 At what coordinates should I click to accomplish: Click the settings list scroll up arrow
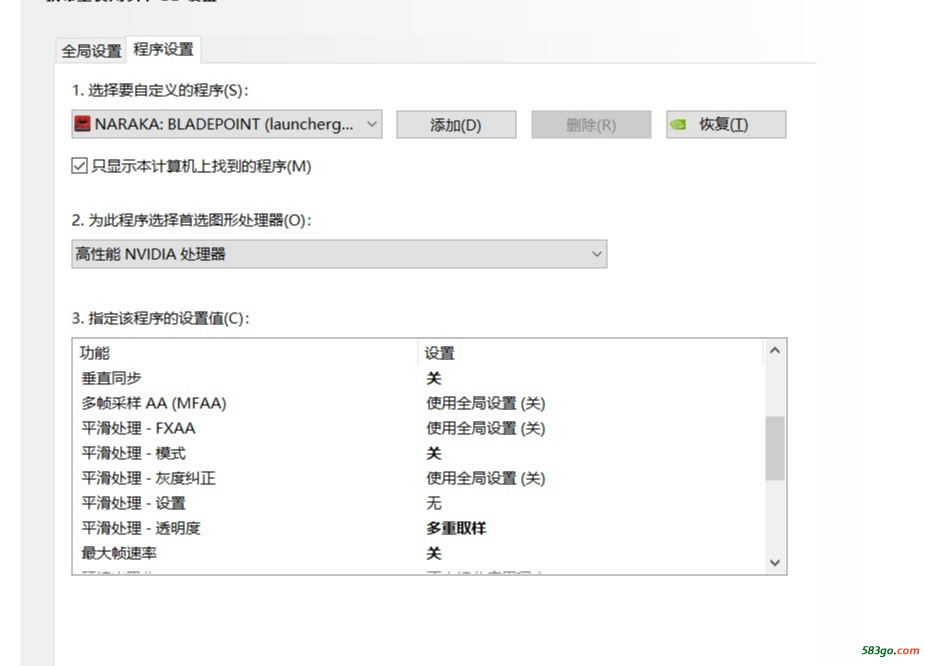(x=775, y=350)
